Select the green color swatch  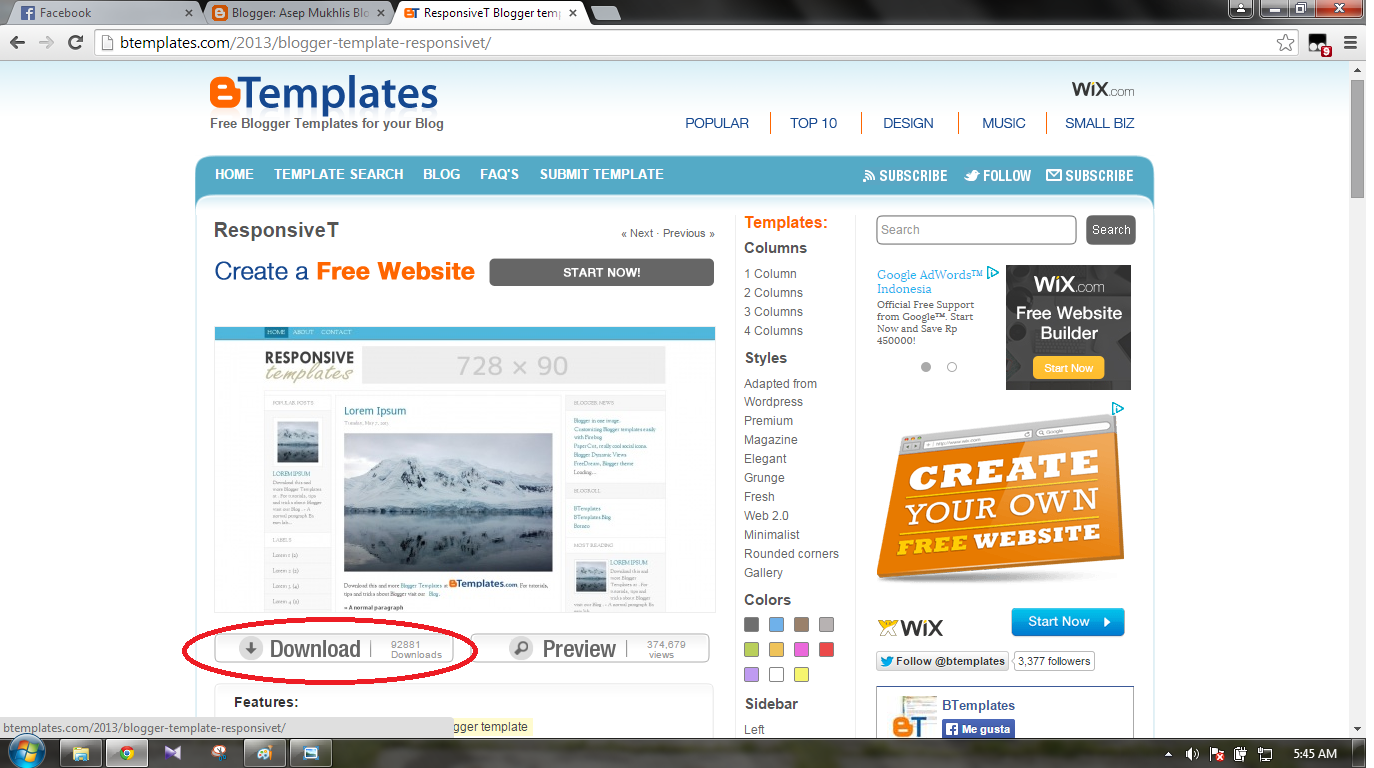point(751,650)
